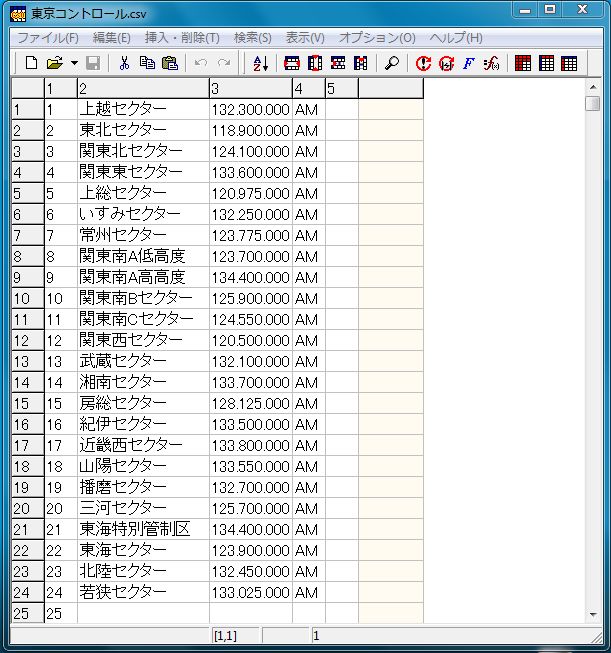Screen dimensions: 611x653
Task: Expand the open-file dropdown arrow
Action: [74, 63]
